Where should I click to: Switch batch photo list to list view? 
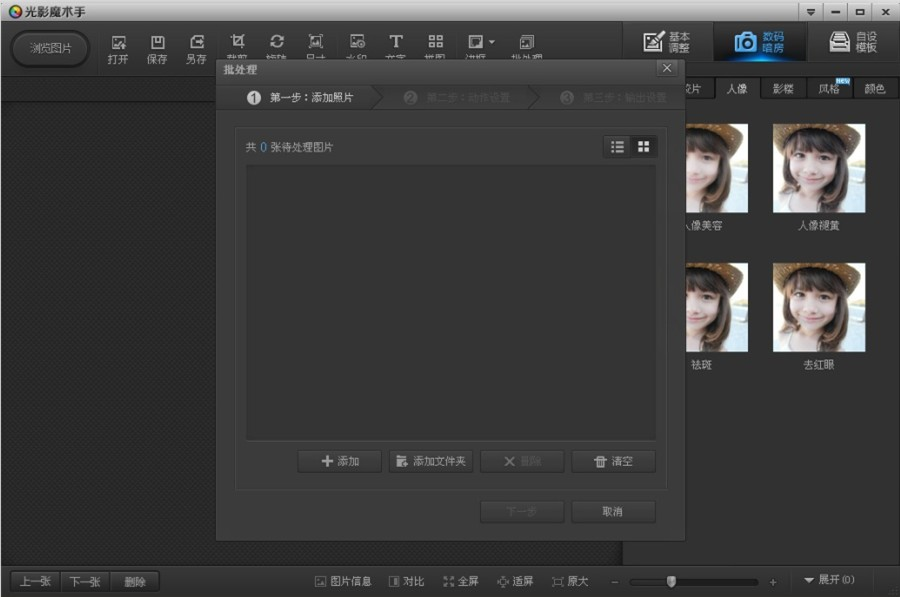coord(617,146)
